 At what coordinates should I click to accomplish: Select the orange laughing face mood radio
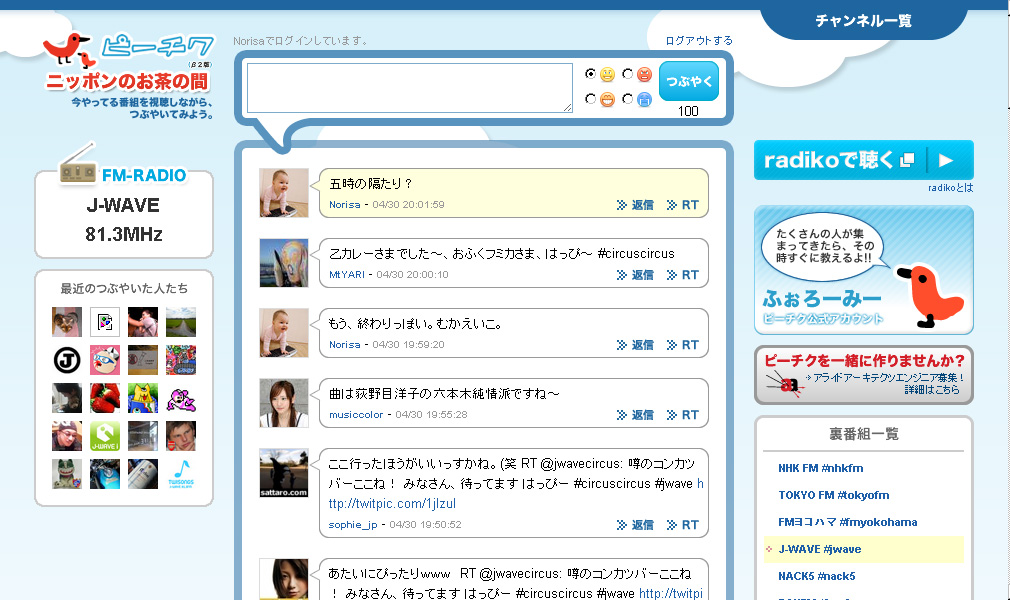[x=589, y=99]
